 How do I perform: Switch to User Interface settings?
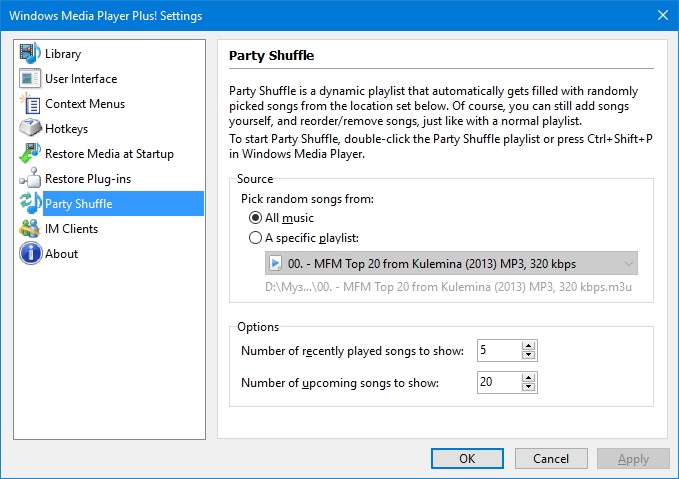point(81,79)
